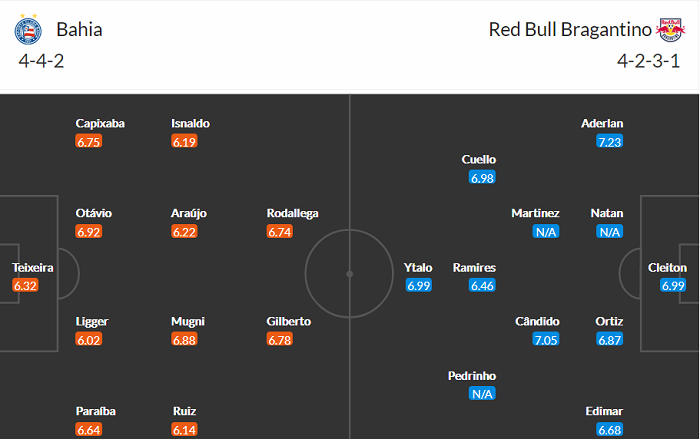The width and height of the screenshot is (700, 439).
Task: Select player Capixaba in Bahia lineup
Action: pos(100,123)
